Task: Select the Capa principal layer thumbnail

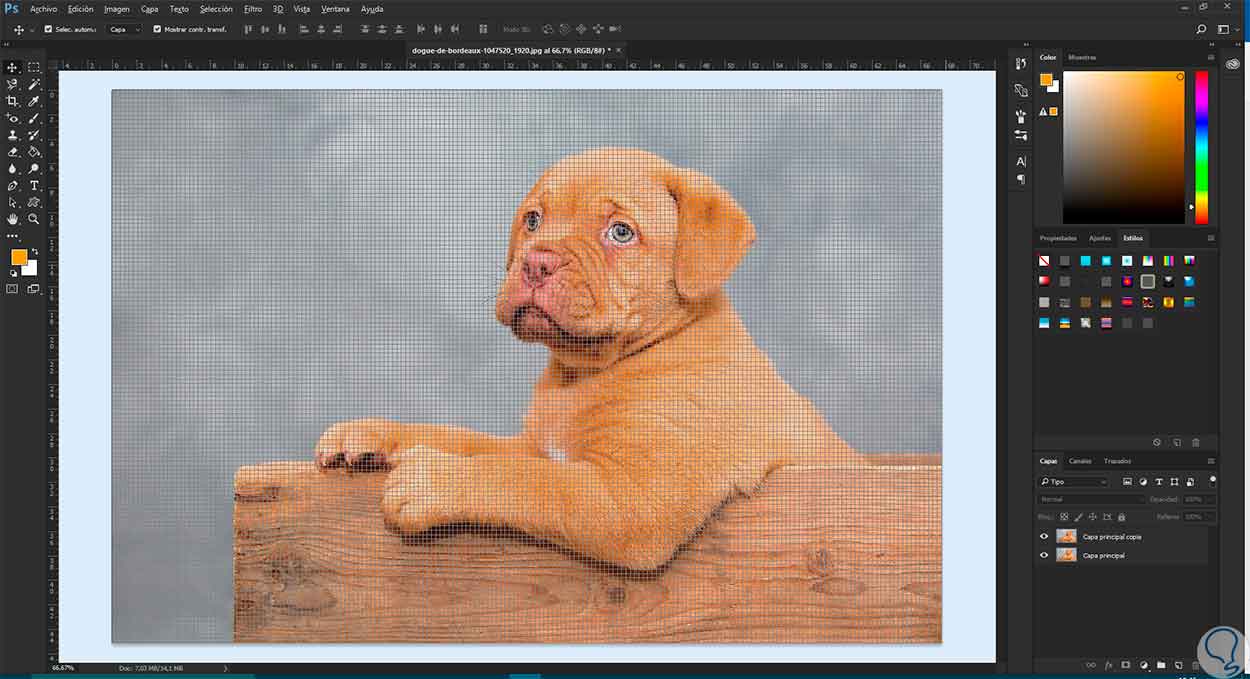Action: click(1066, 555)
